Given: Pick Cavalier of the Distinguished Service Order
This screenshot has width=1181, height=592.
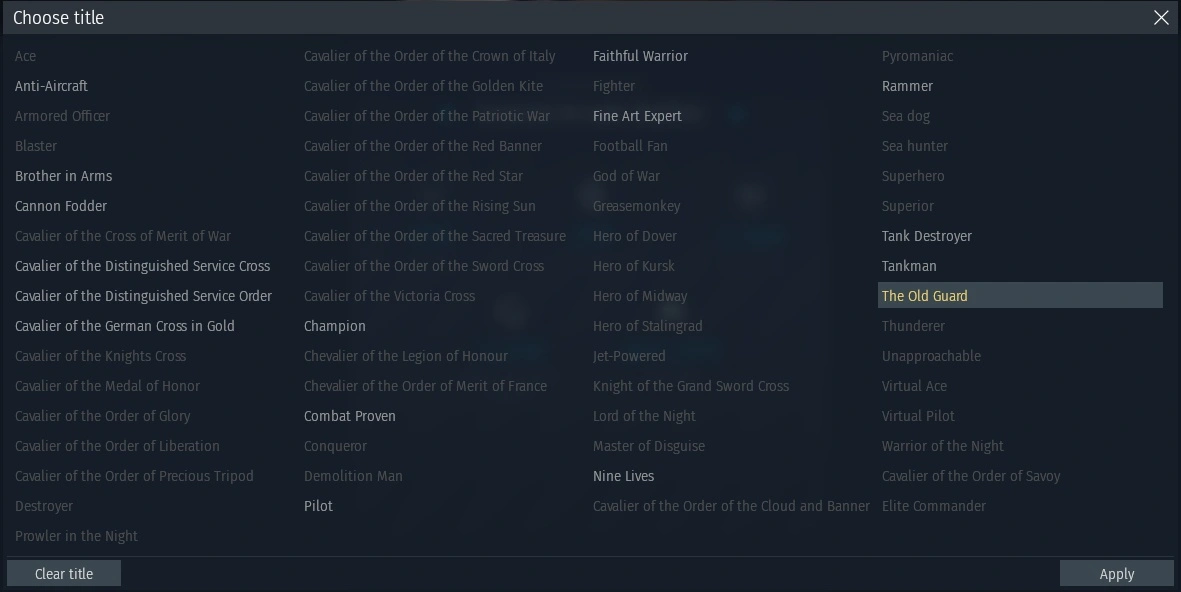Looking at the screenshot, I should (144, 296).
